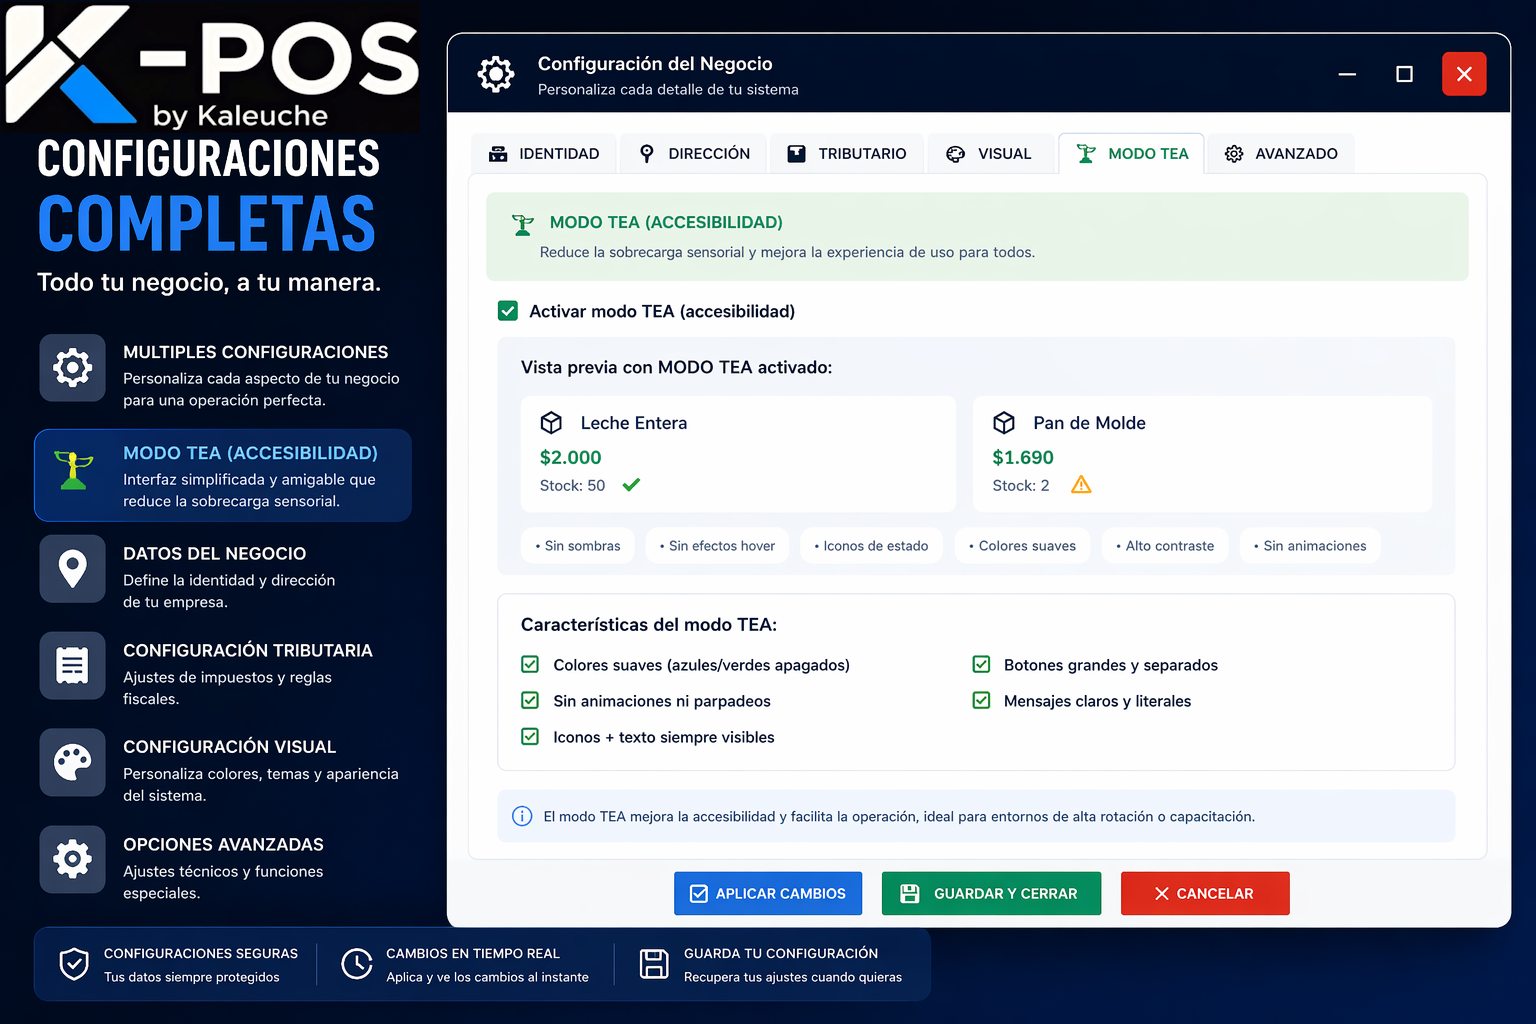Screen dimensions: 1536x1024
Task: Switch to the Visual tab
Action: coord(990,154)
